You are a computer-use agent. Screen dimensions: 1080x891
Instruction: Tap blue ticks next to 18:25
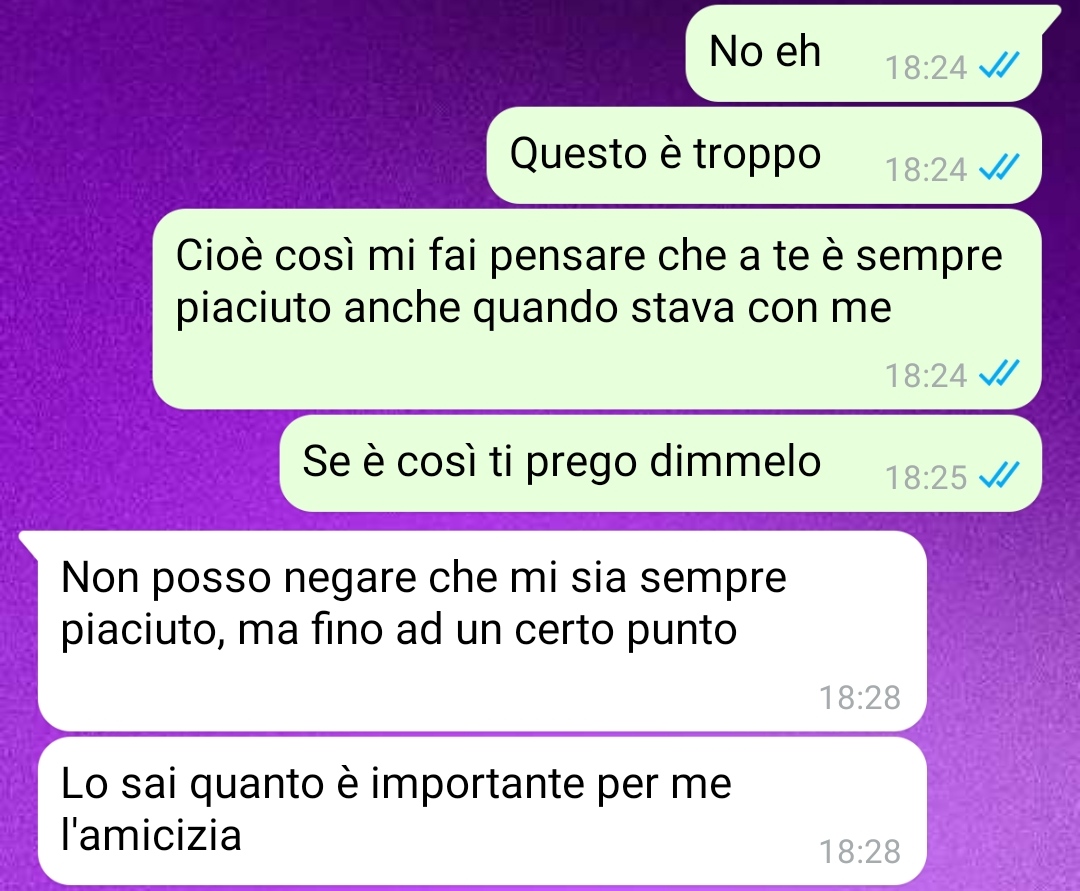click(999, 476)
